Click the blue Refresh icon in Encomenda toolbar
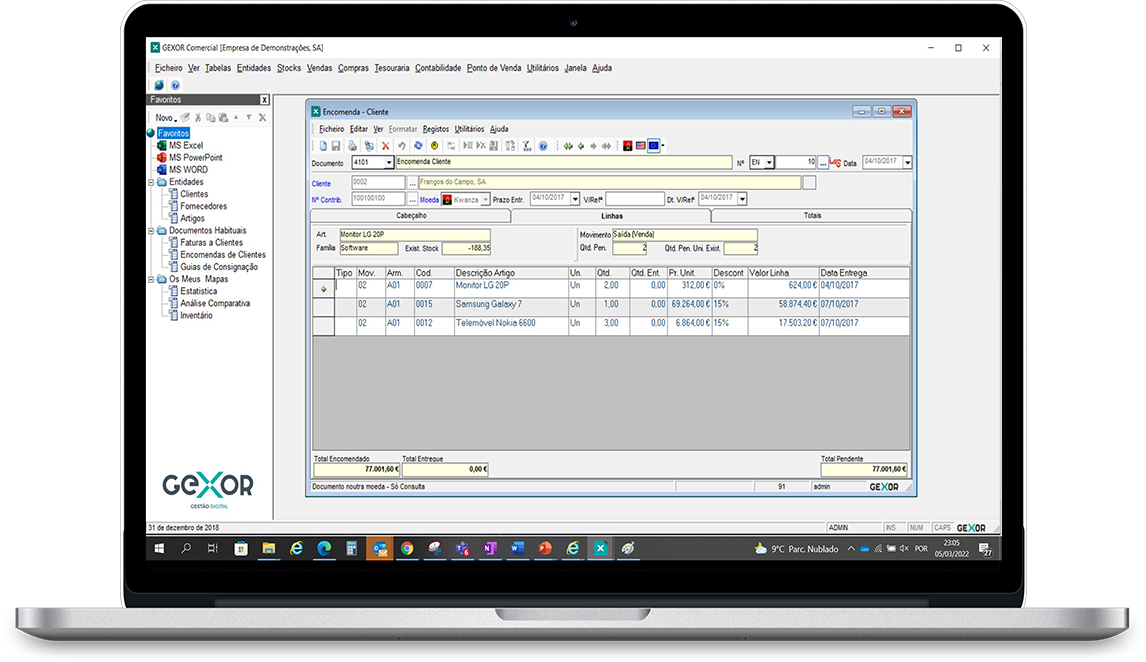The height and width of the screenshot is (662, 1146). coord(418,146)
